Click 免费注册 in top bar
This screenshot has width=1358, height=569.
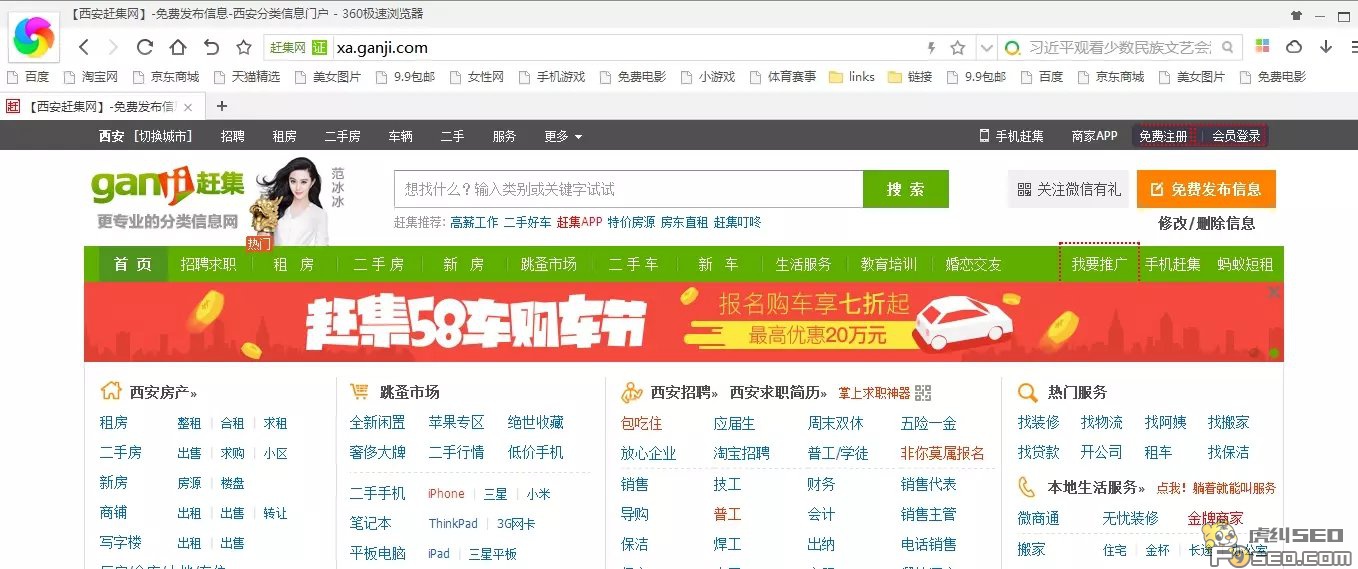1163,136
